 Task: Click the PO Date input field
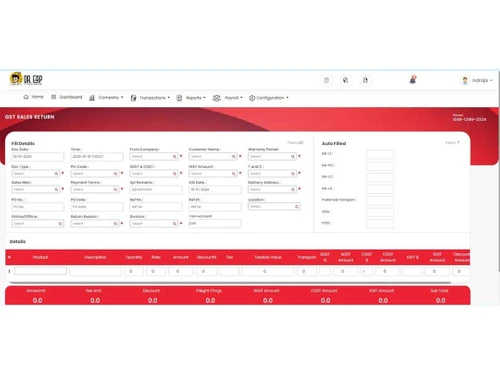click(x=97, y=207)
